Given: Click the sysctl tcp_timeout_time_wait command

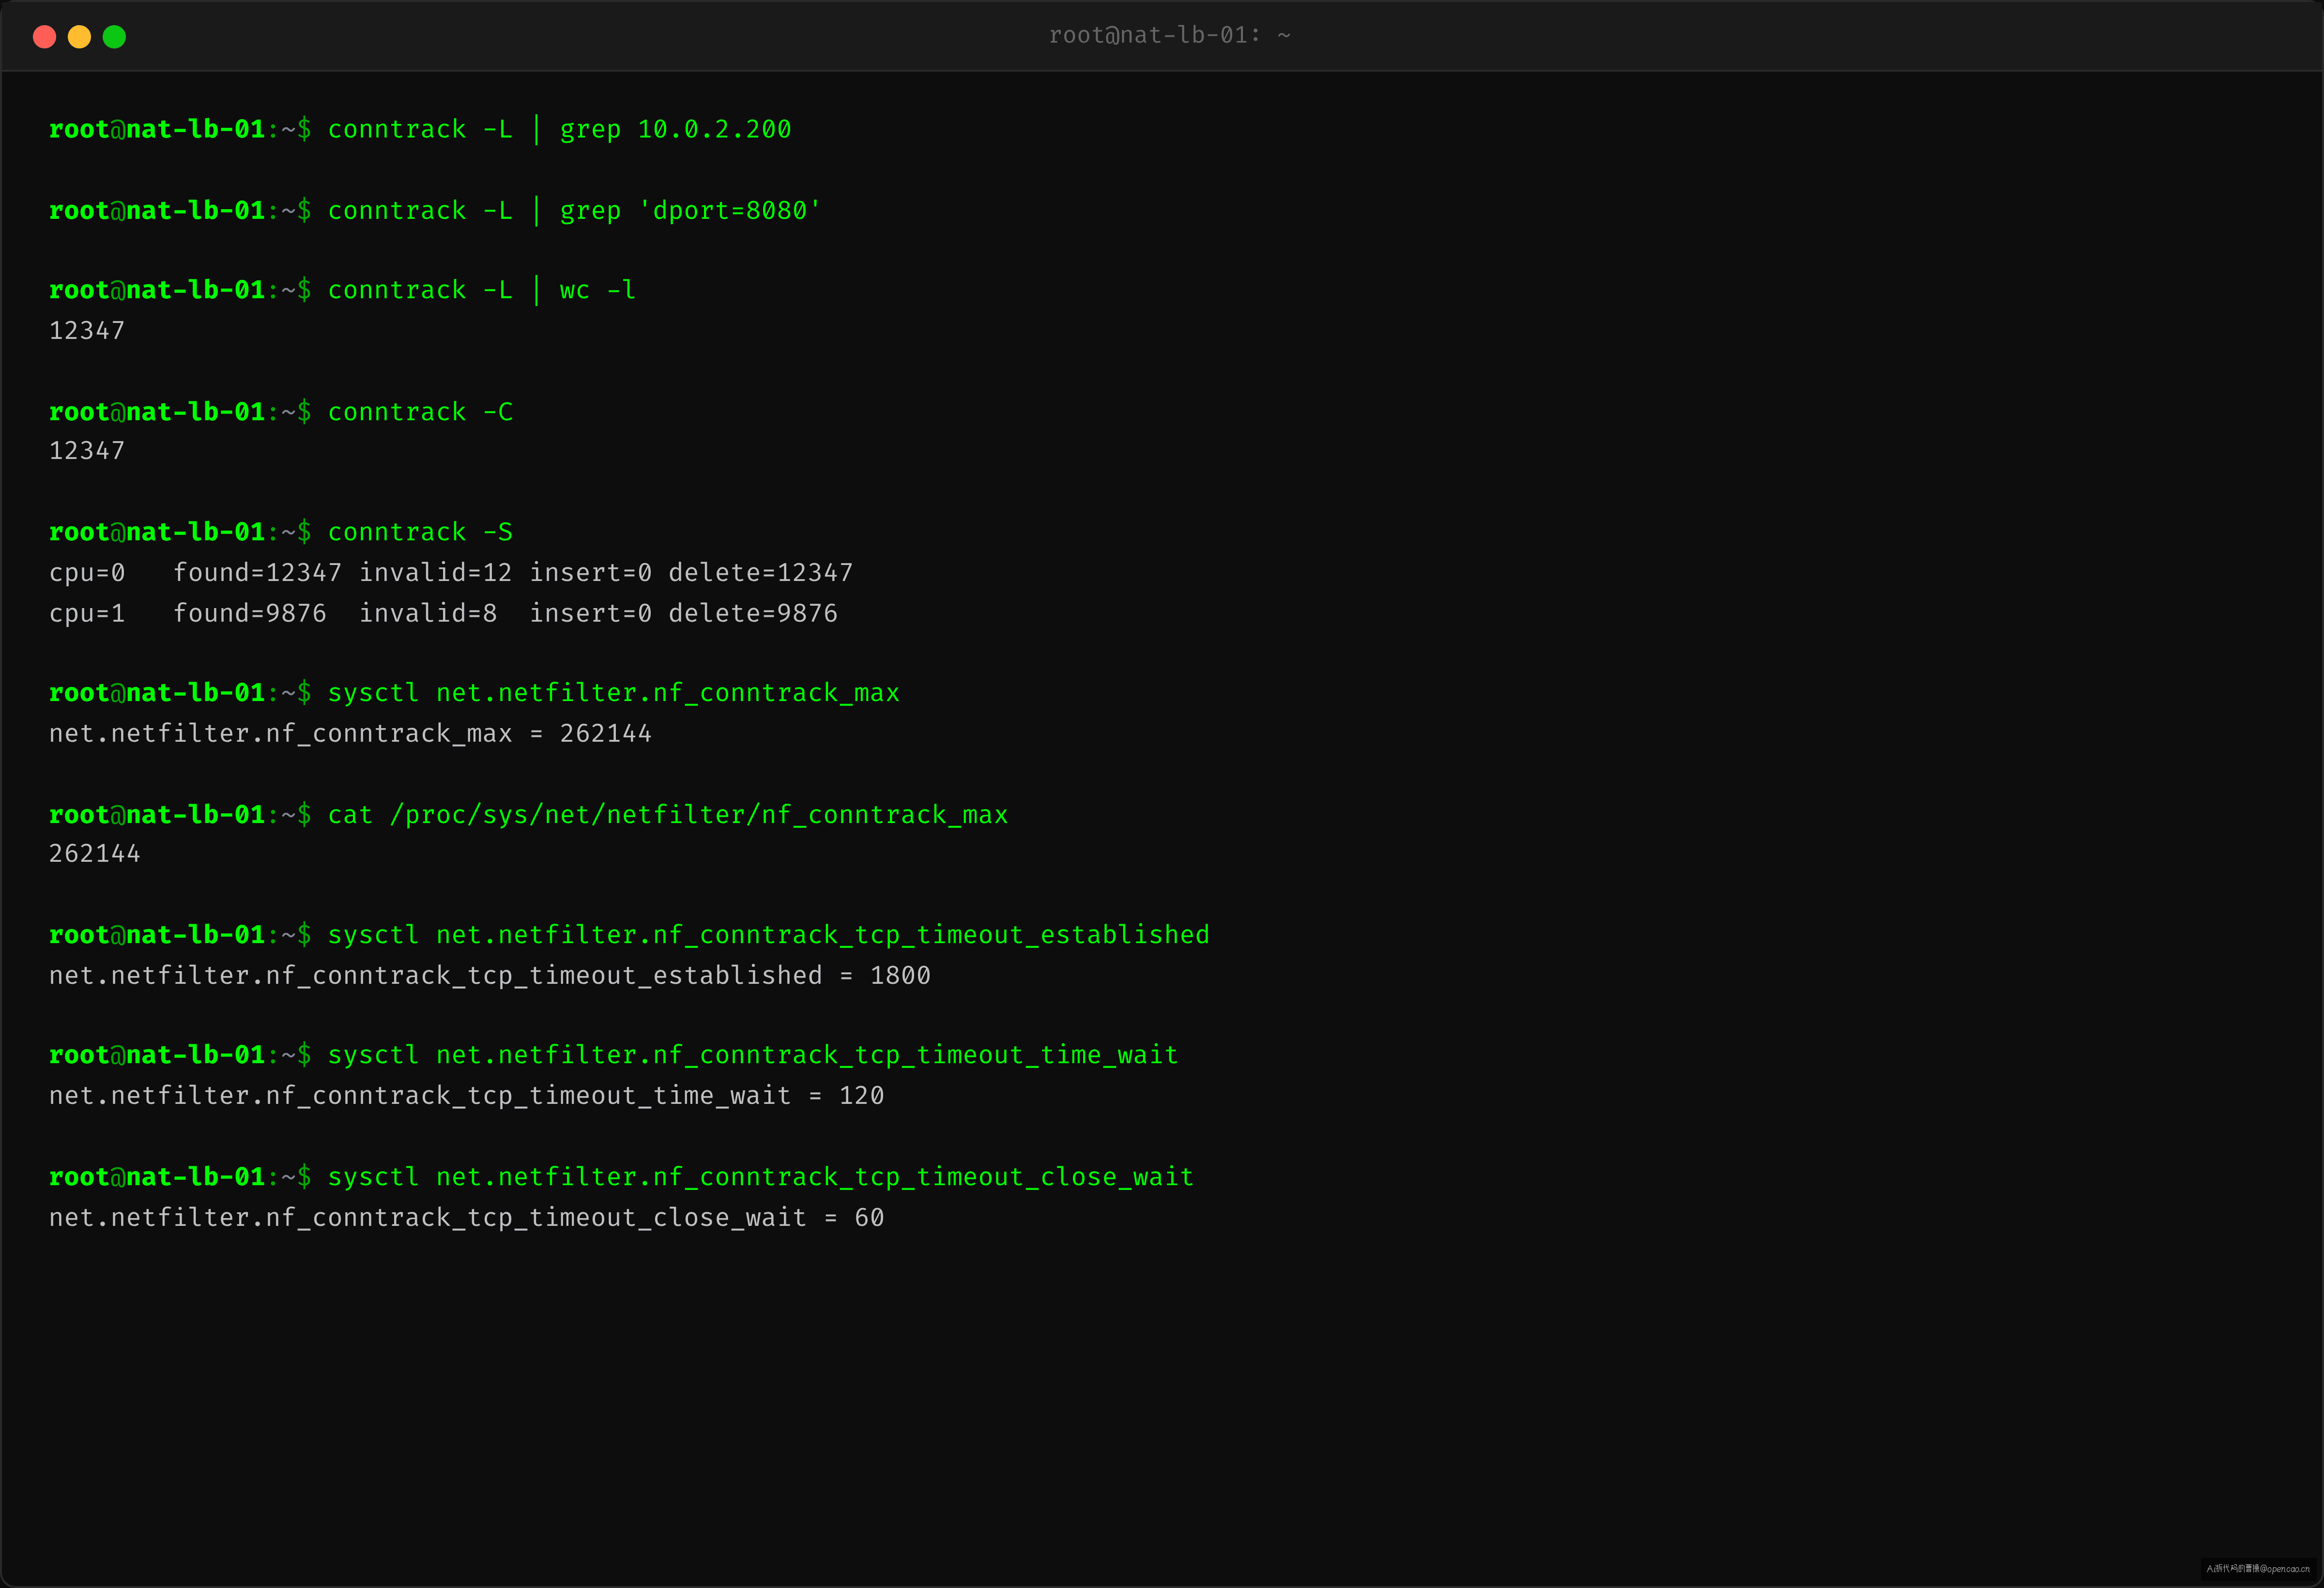Looking at the screenshot, I should pyautogui.click(x=752, y=1055).
